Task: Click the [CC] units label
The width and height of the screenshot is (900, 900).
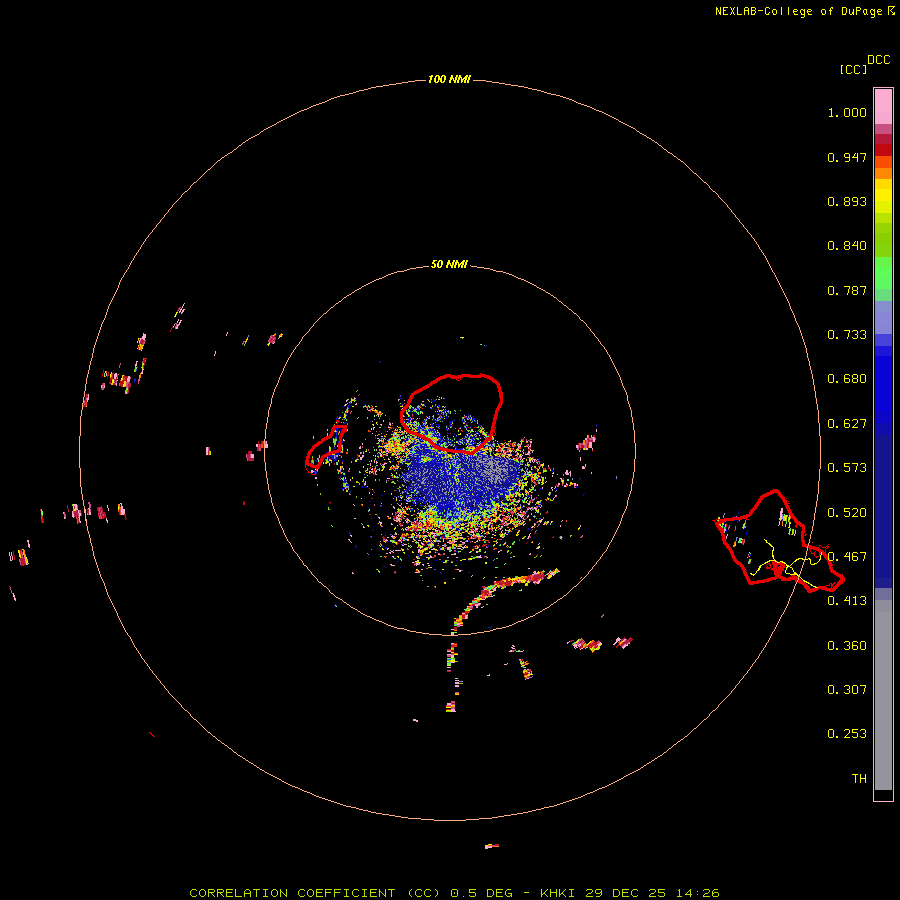Action: point(853,69)
